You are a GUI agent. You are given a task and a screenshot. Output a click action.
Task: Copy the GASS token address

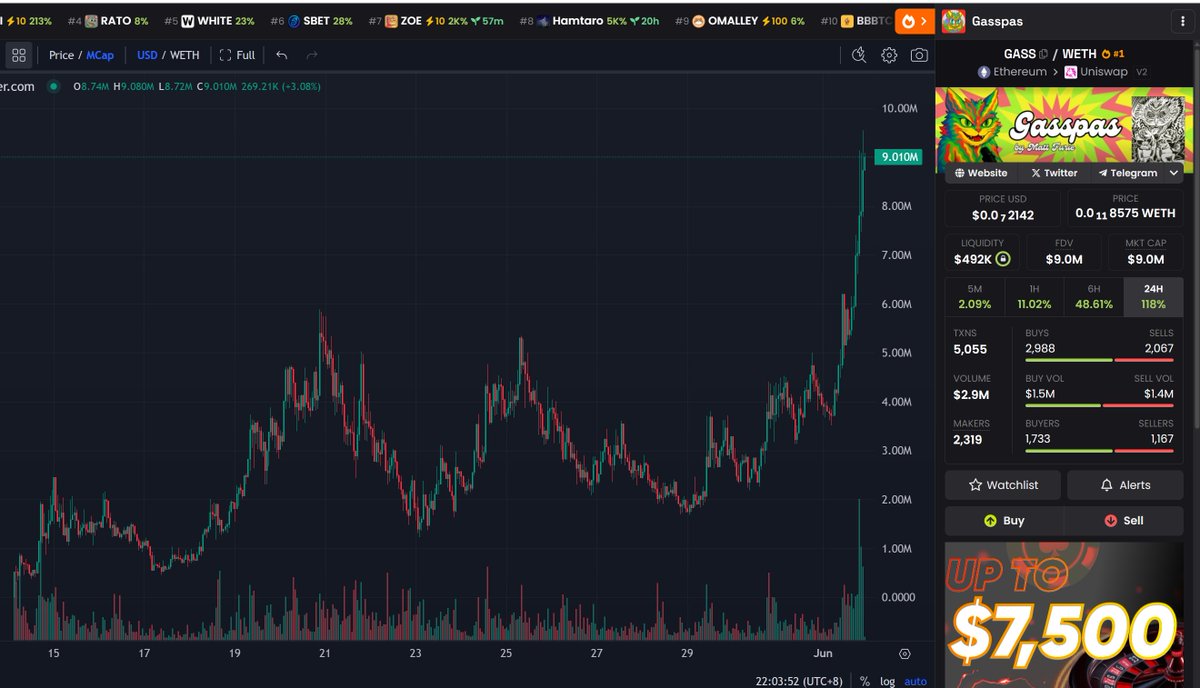(x=1043, y=54)
